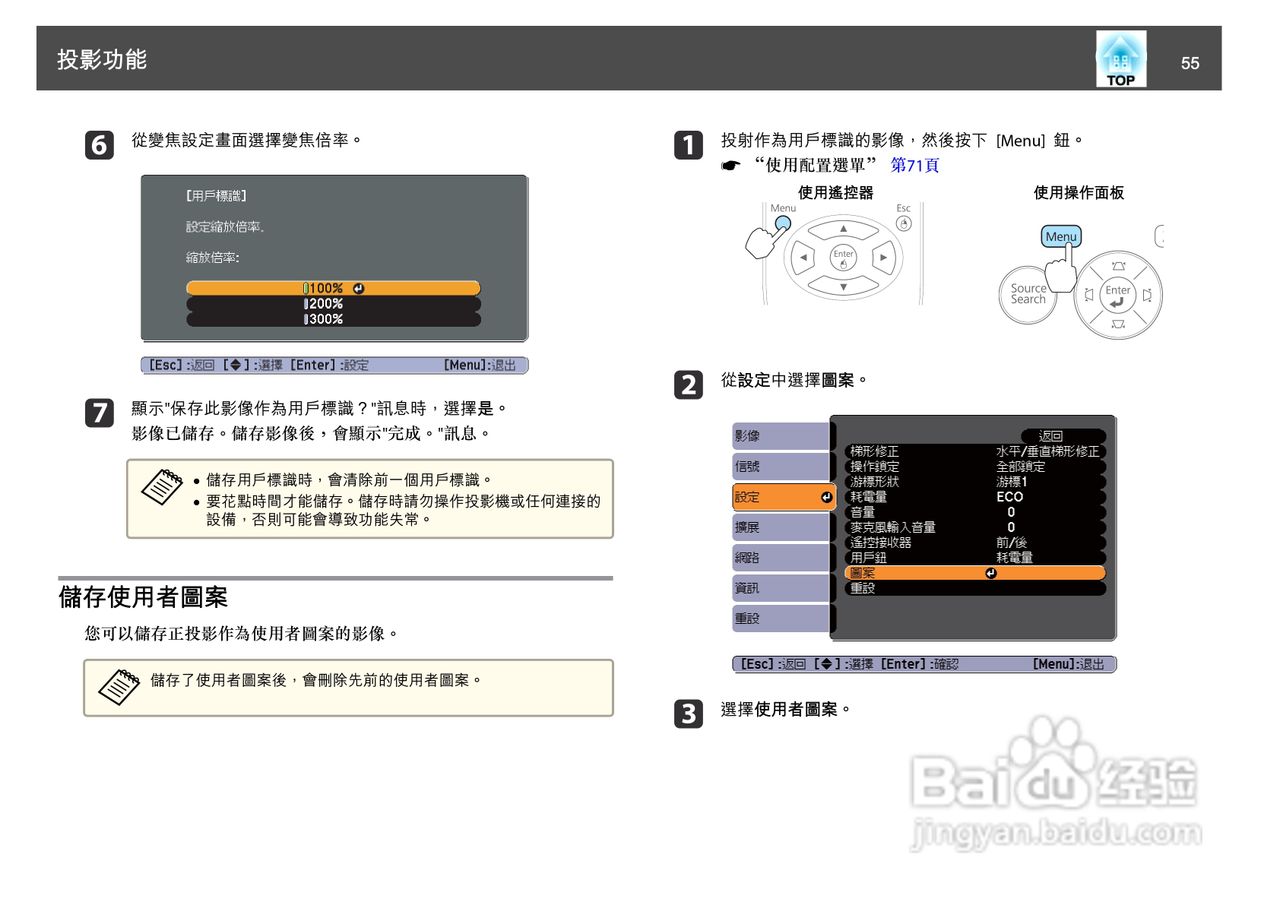The height and width of the screenshot is (905, 1280).
Task: Click the Esc button on the remote control
Action: tap(904, 223)
